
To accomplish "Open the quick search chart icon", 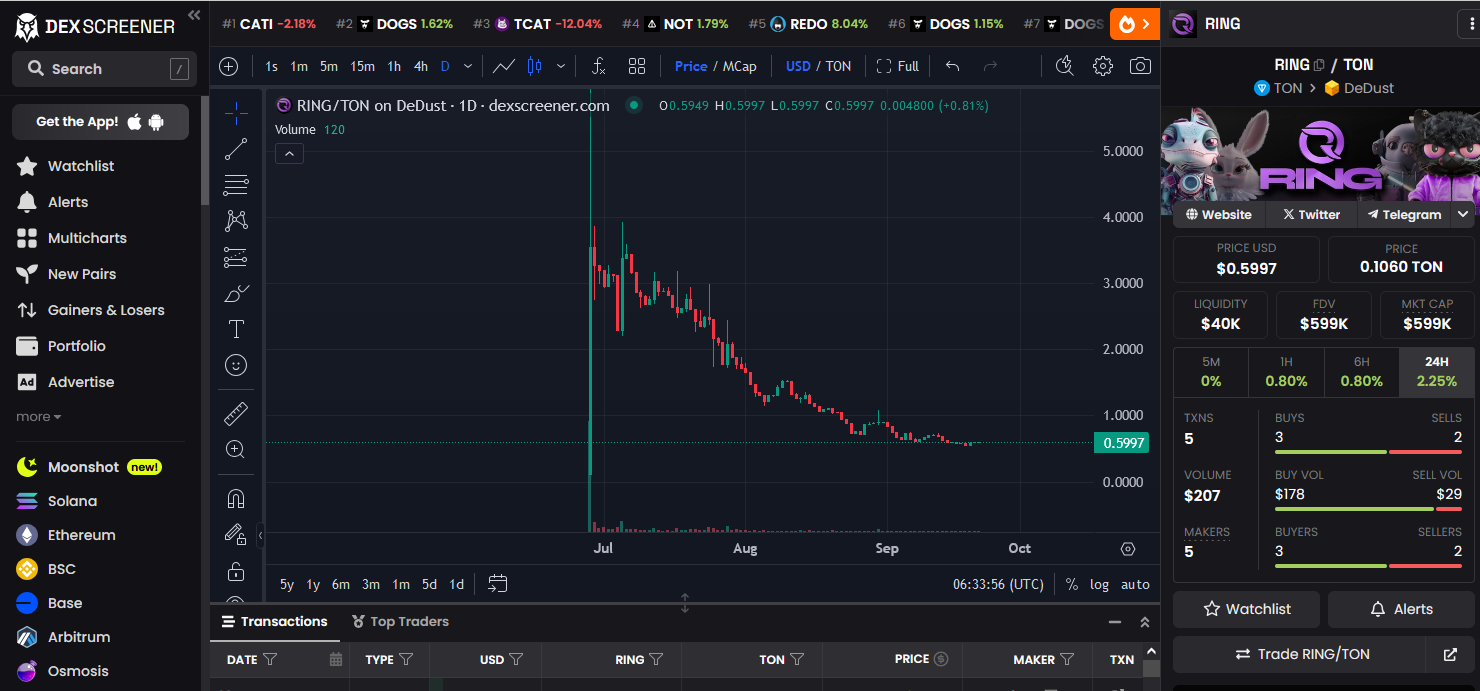I will (x=1064, y=66).
